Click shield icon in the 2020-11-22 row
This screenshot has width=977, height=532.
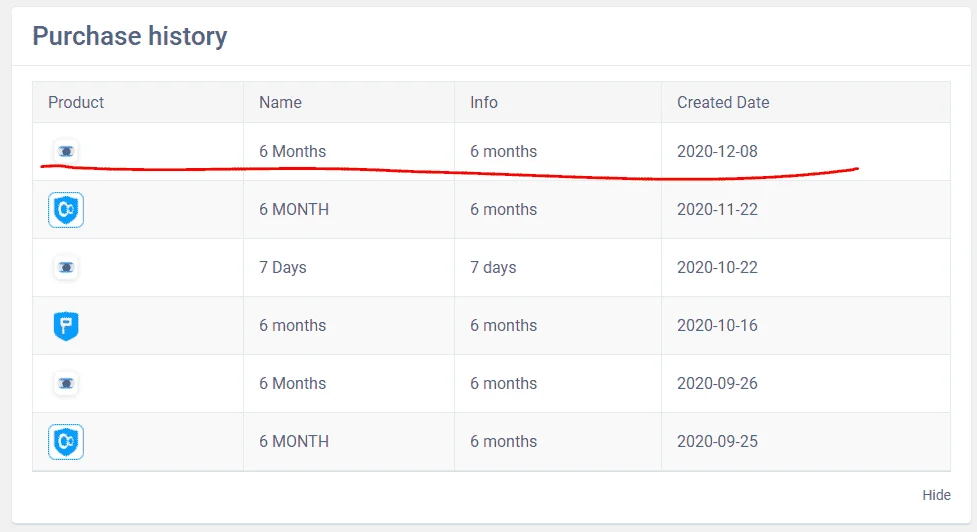click(66, 210)
